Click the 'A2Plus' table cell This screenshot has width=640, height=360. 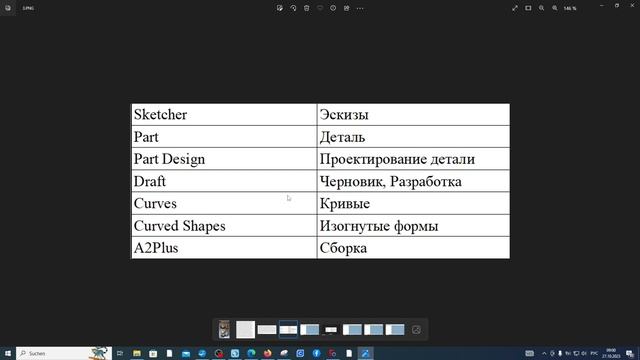click(224, 248)
